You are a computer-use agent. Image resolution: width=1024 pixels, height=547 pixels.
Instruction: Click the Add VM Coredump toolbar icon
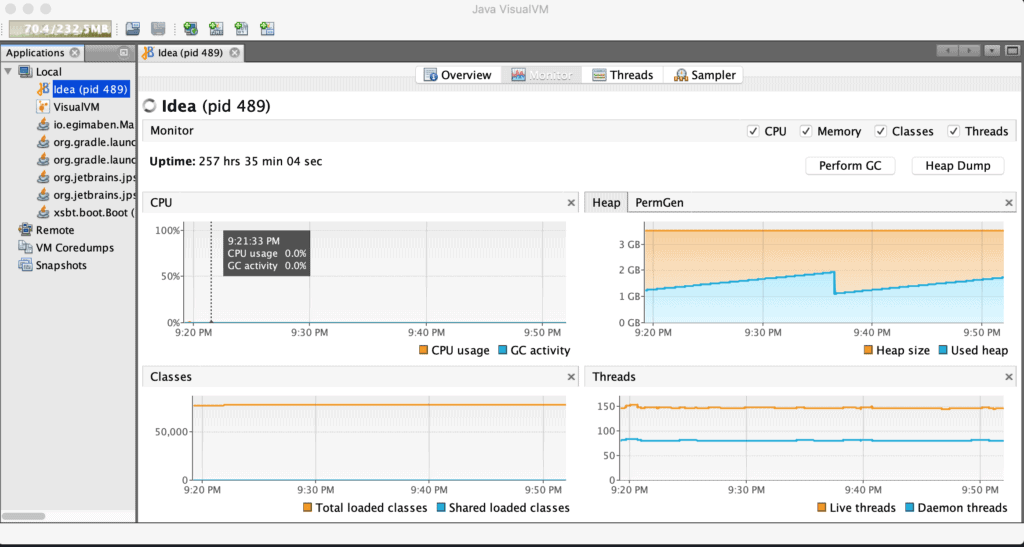[242, 29]
